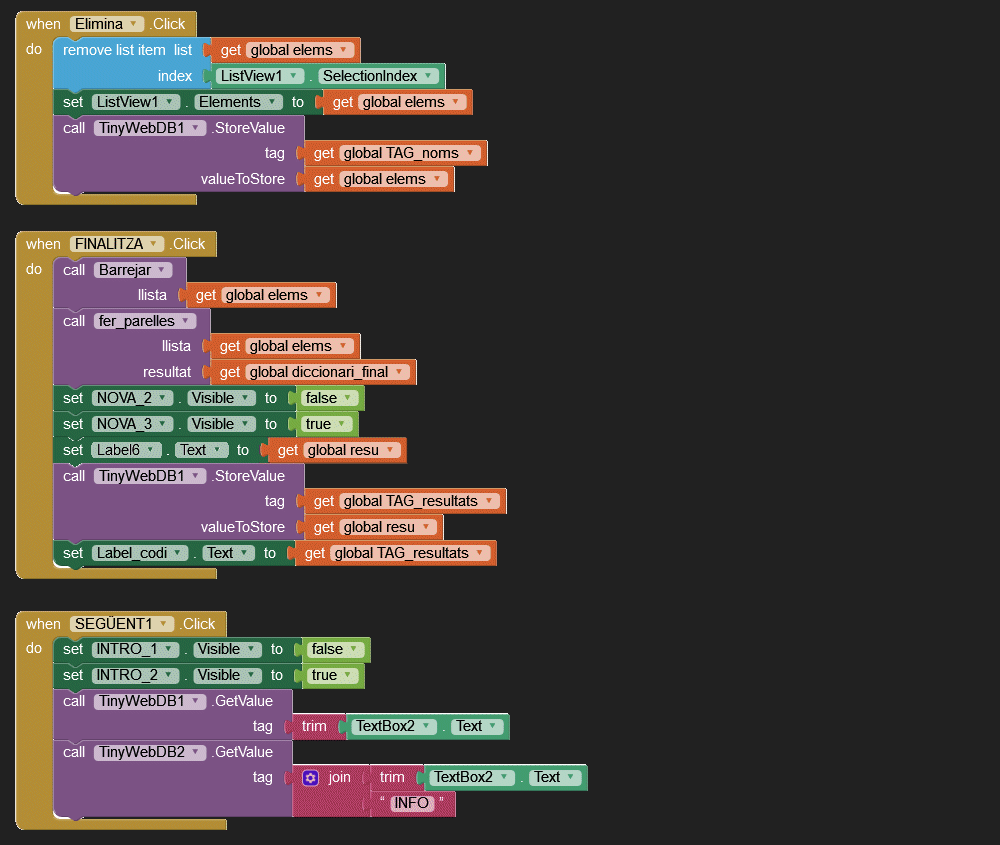The height and width of the screenshot is (845, 1000).
Task: Click the blue gear mutator icon on join block
Action: click(x=310, y=777)
